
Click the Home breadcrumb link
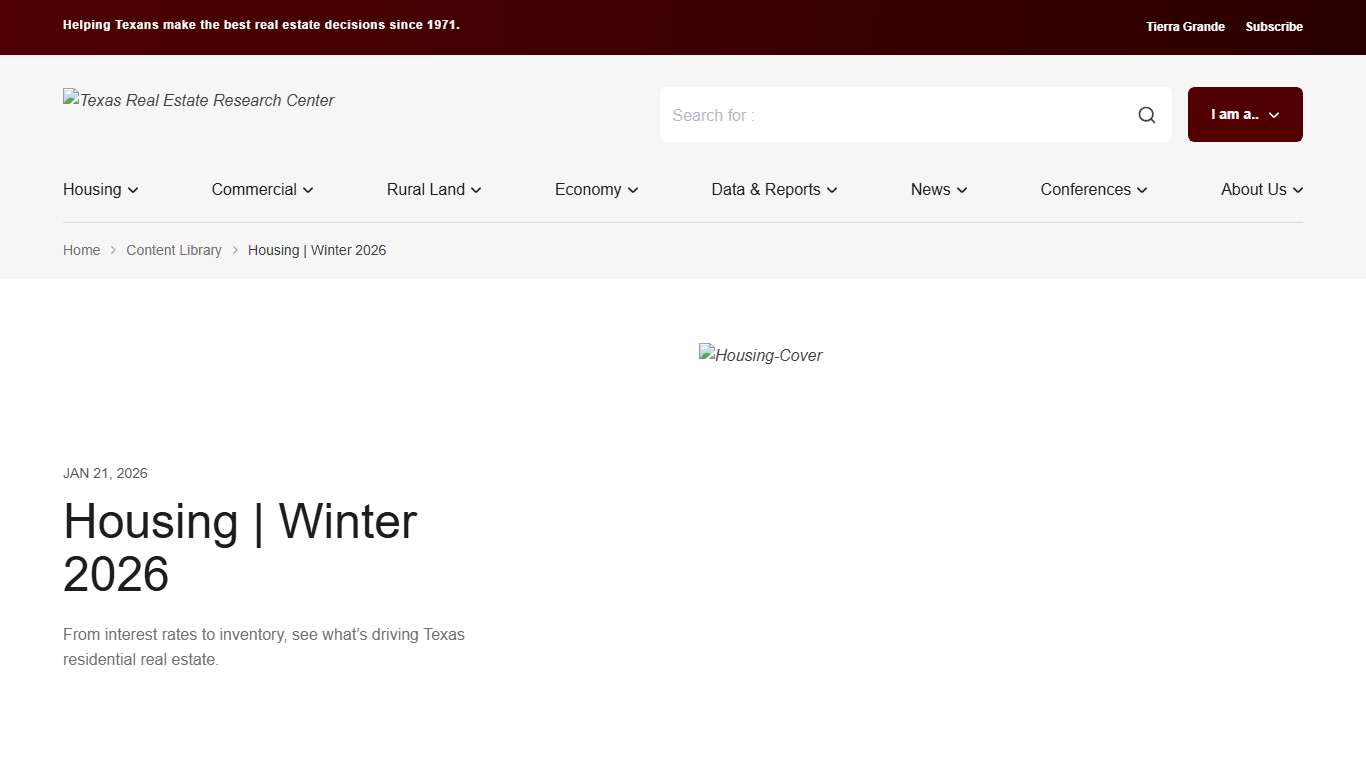[x=81, y=250]
